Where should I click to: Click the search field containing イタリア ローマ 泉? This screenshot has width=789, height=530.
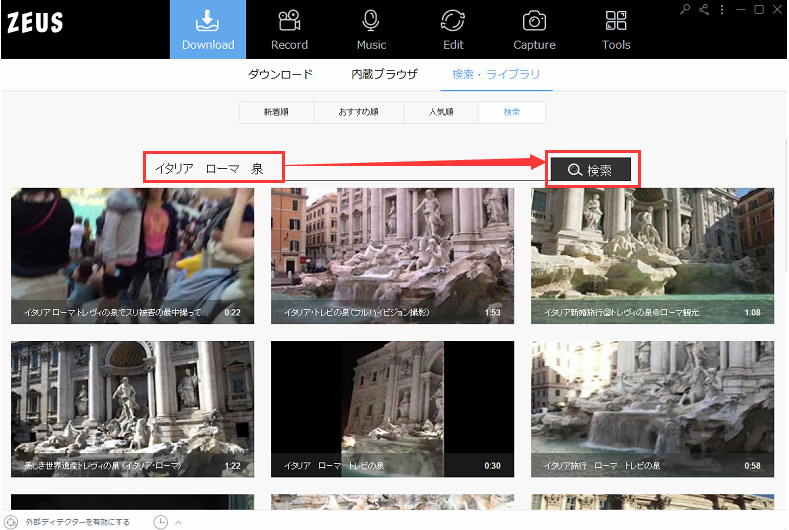[214, 169]
